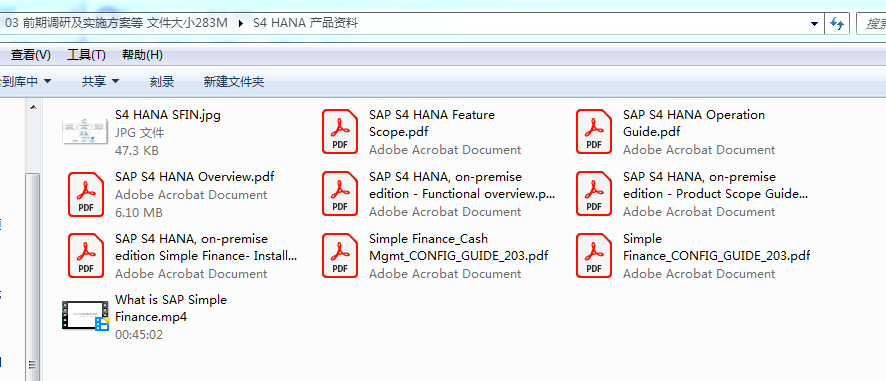Expand the breadcrumb arrow before S4 HANA 产品资料

tap(241, 24)
